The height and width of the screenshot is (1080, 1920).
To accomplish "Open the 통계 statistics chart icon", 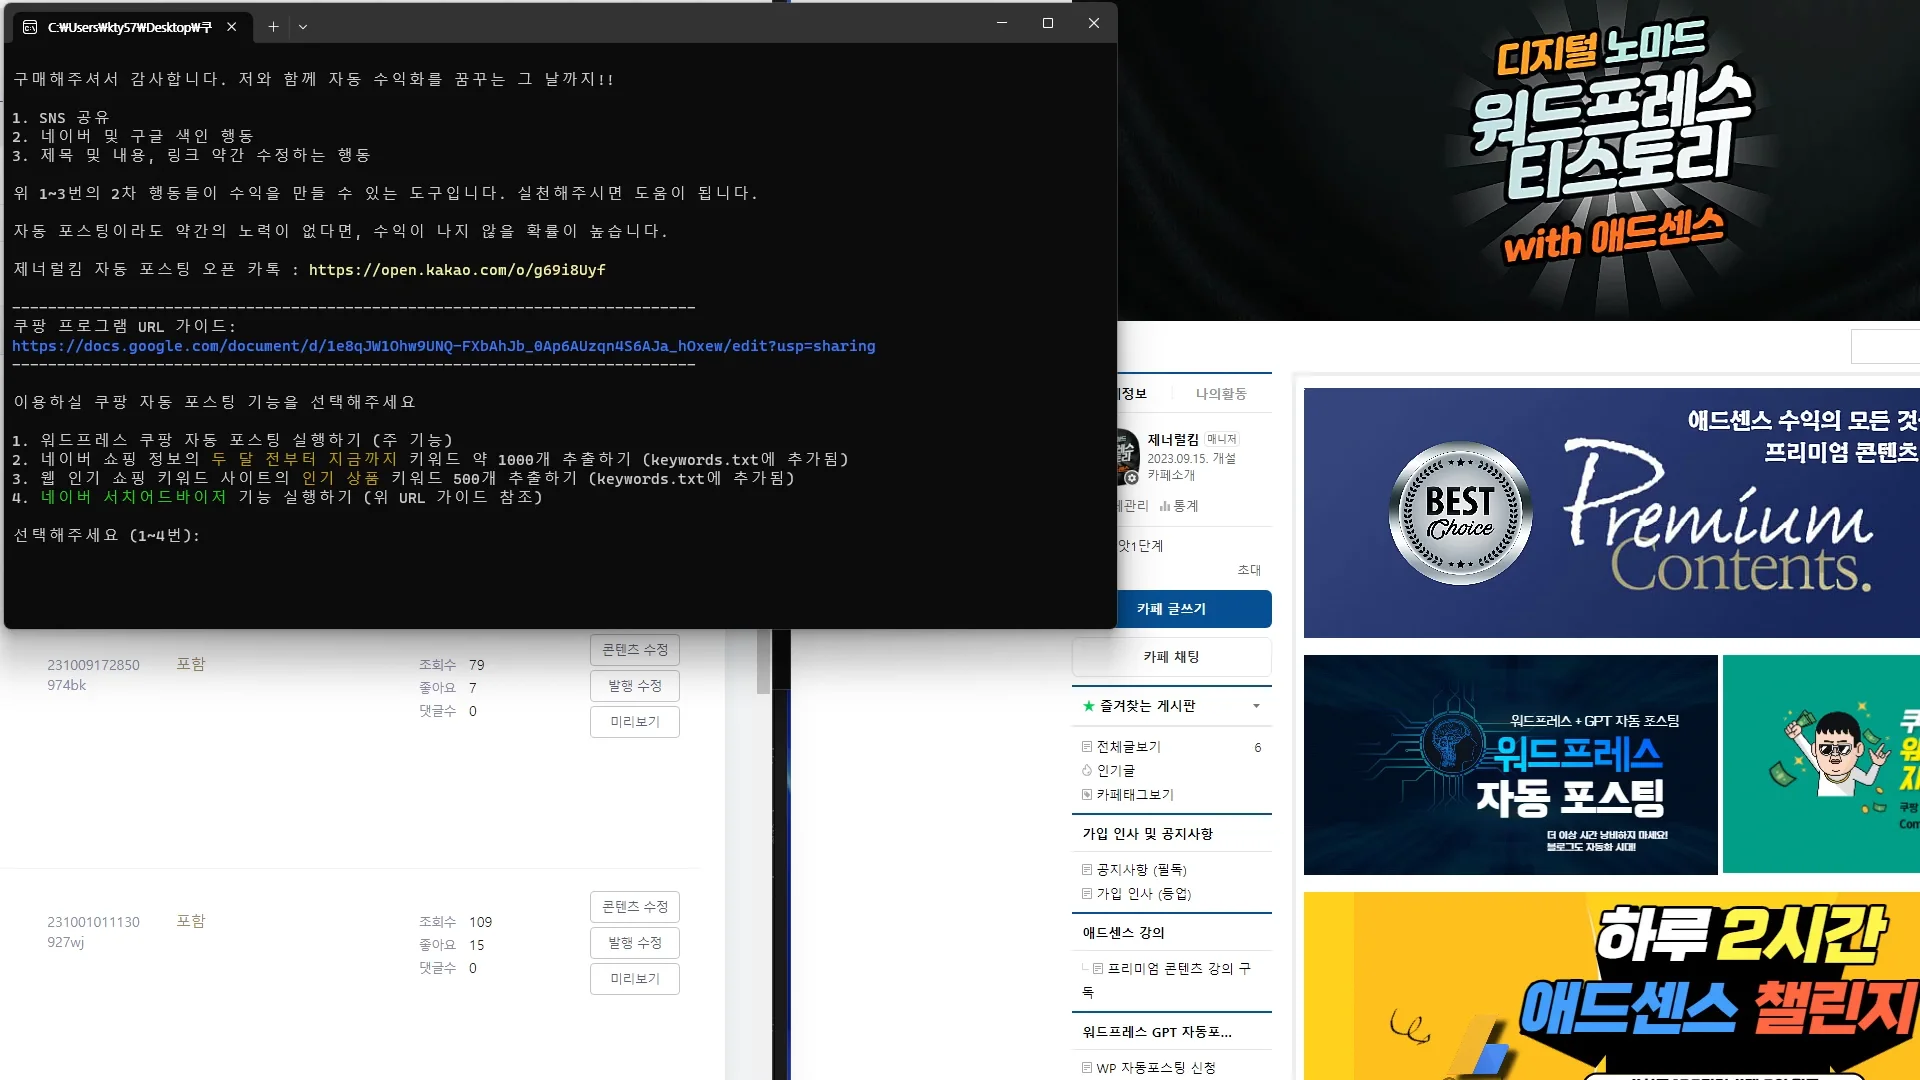I will tap(1165, 507).
